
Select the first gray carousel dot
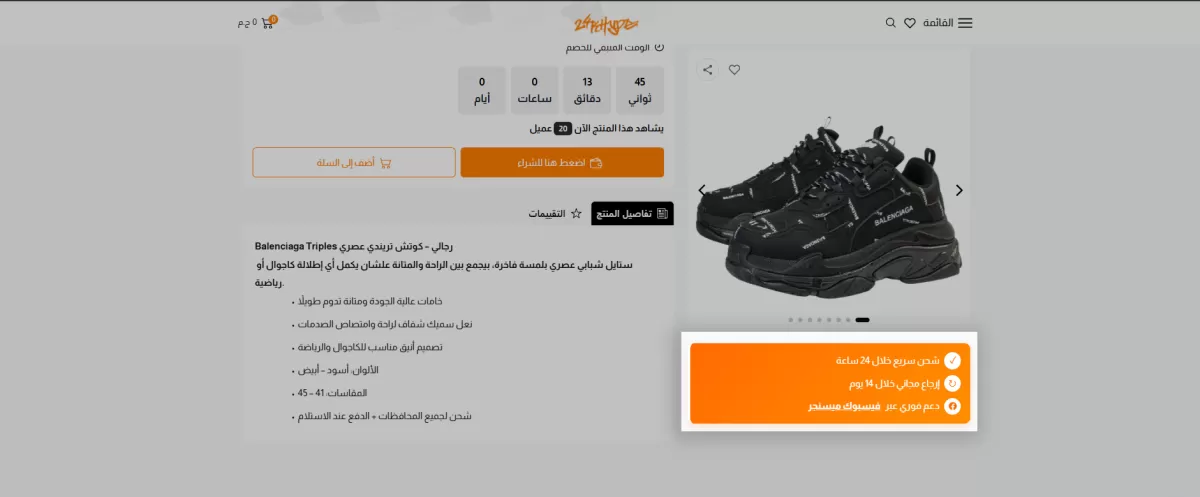pos(790,320)
